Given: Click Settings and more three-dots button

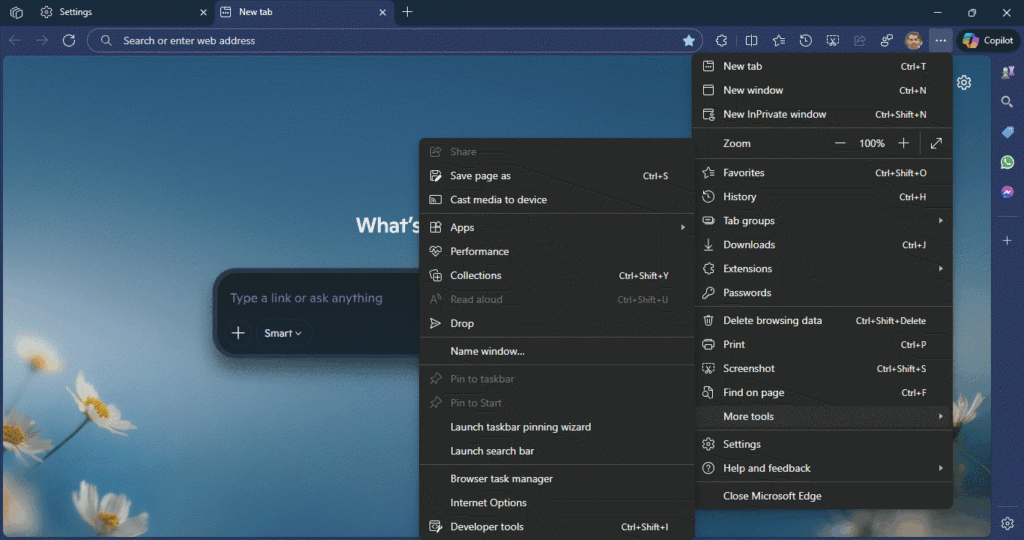Looking at the screenshot, I should click(x=940, y=40).
